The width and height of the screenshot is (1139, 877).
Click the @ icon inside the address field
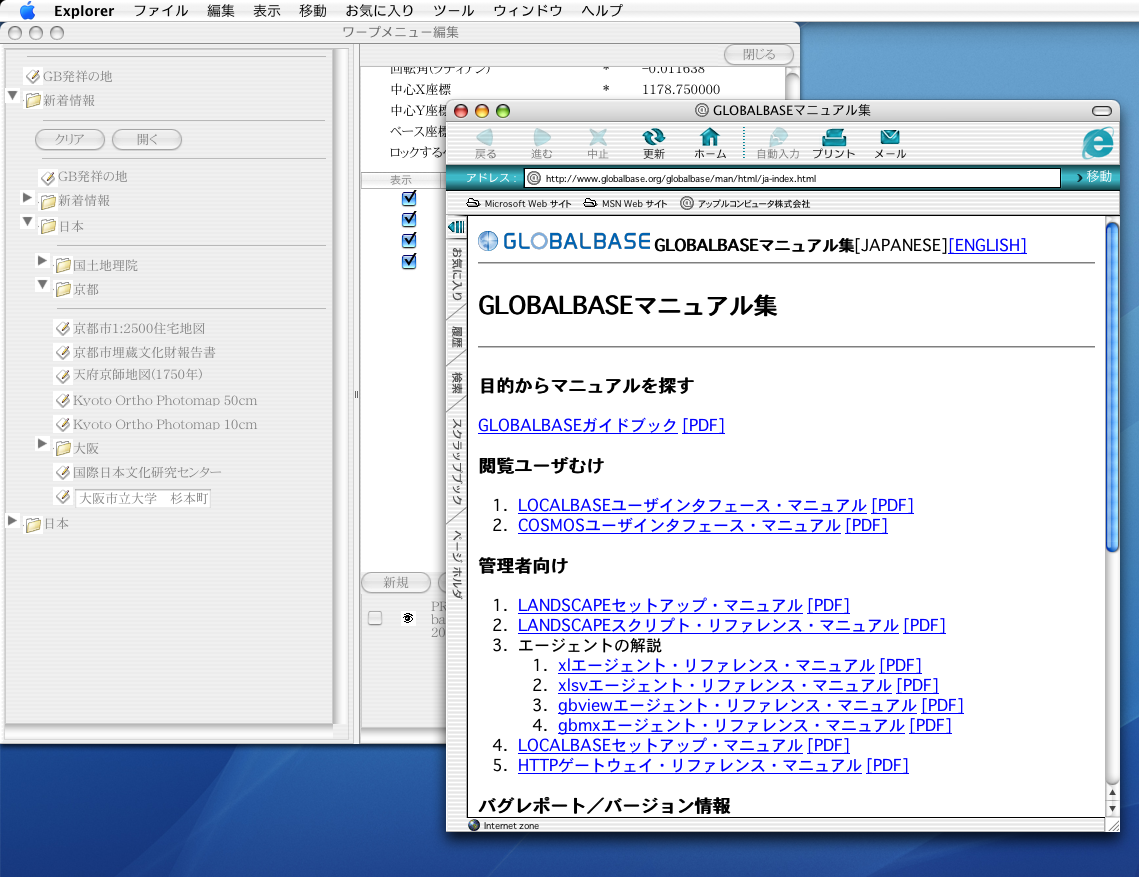[x=534, y=178]
